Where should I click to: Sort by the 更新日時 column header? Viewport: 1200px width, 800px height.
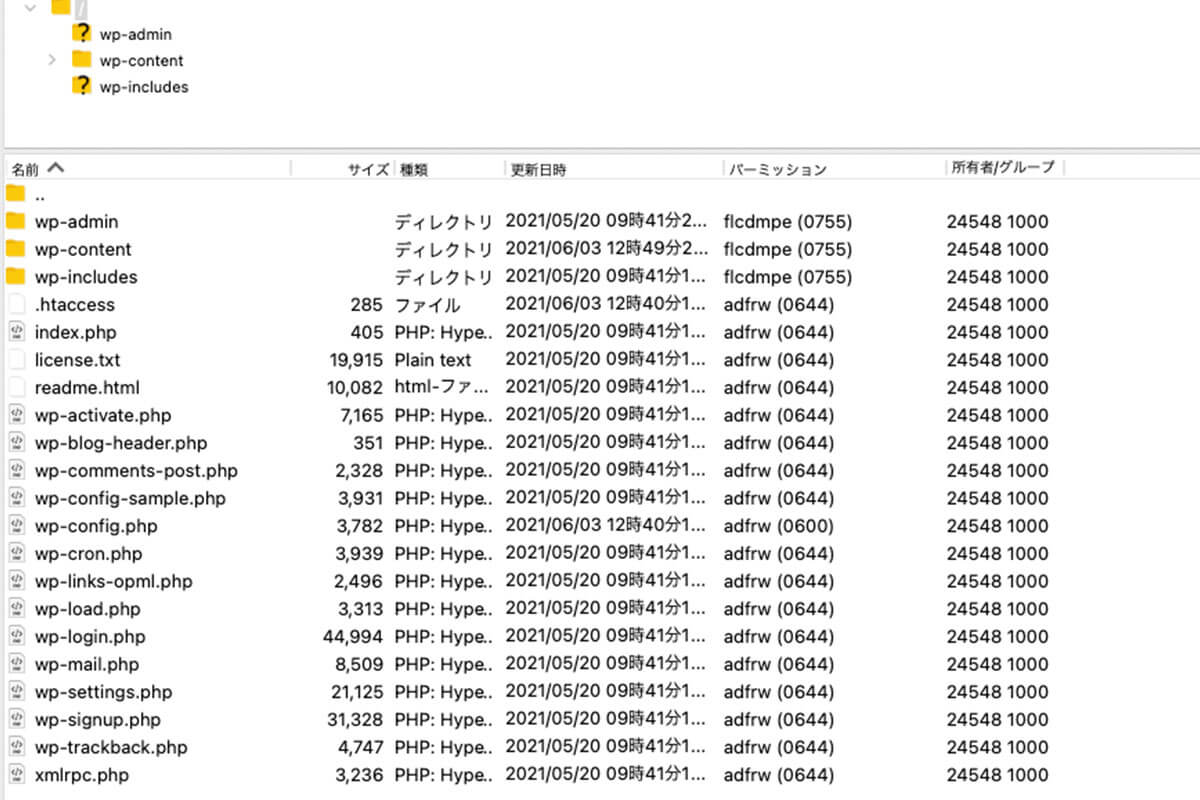[538, 169]
